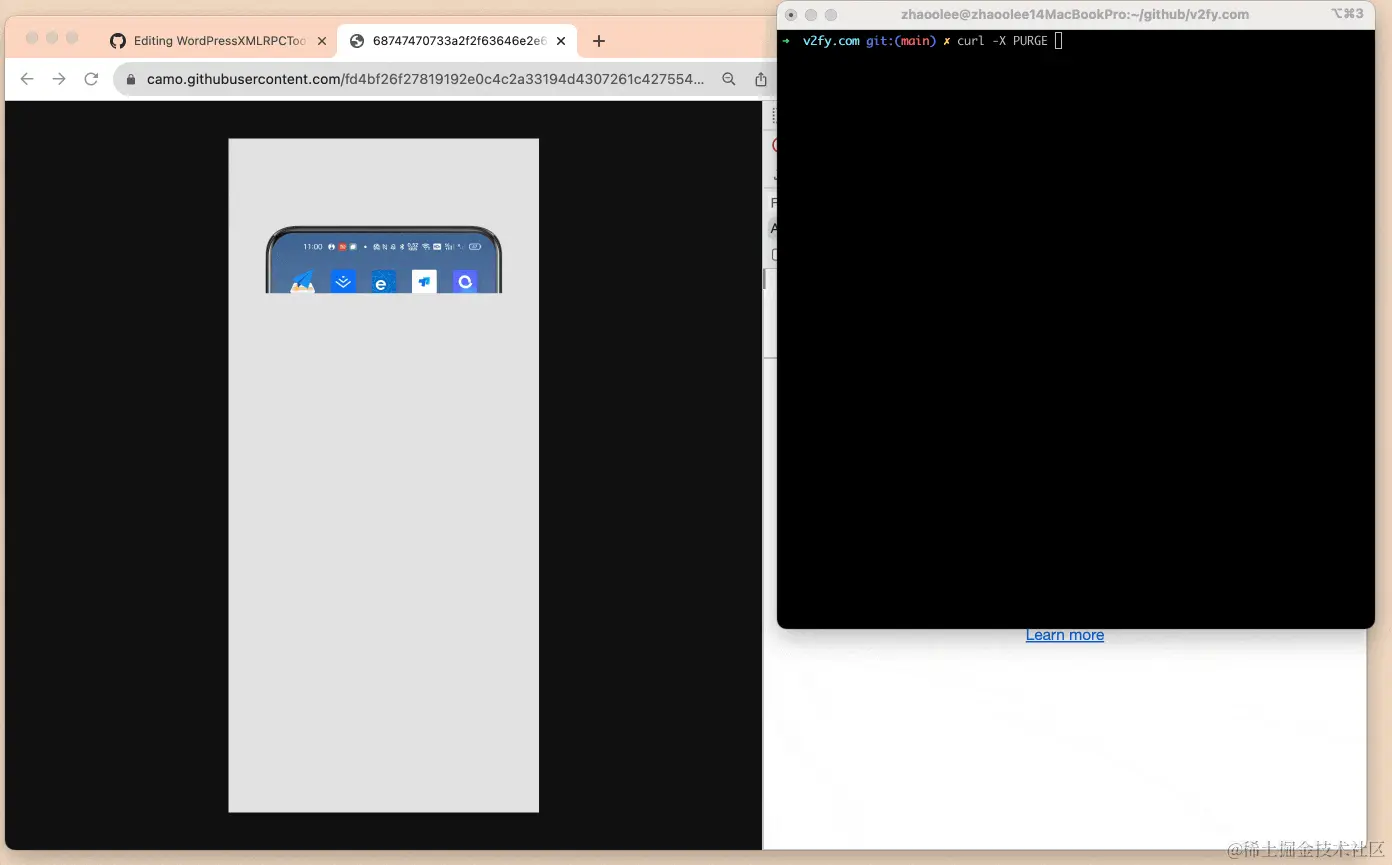Click the browser forward arrow
This screenshot has width=1392, height=865.
pos(59,79)
